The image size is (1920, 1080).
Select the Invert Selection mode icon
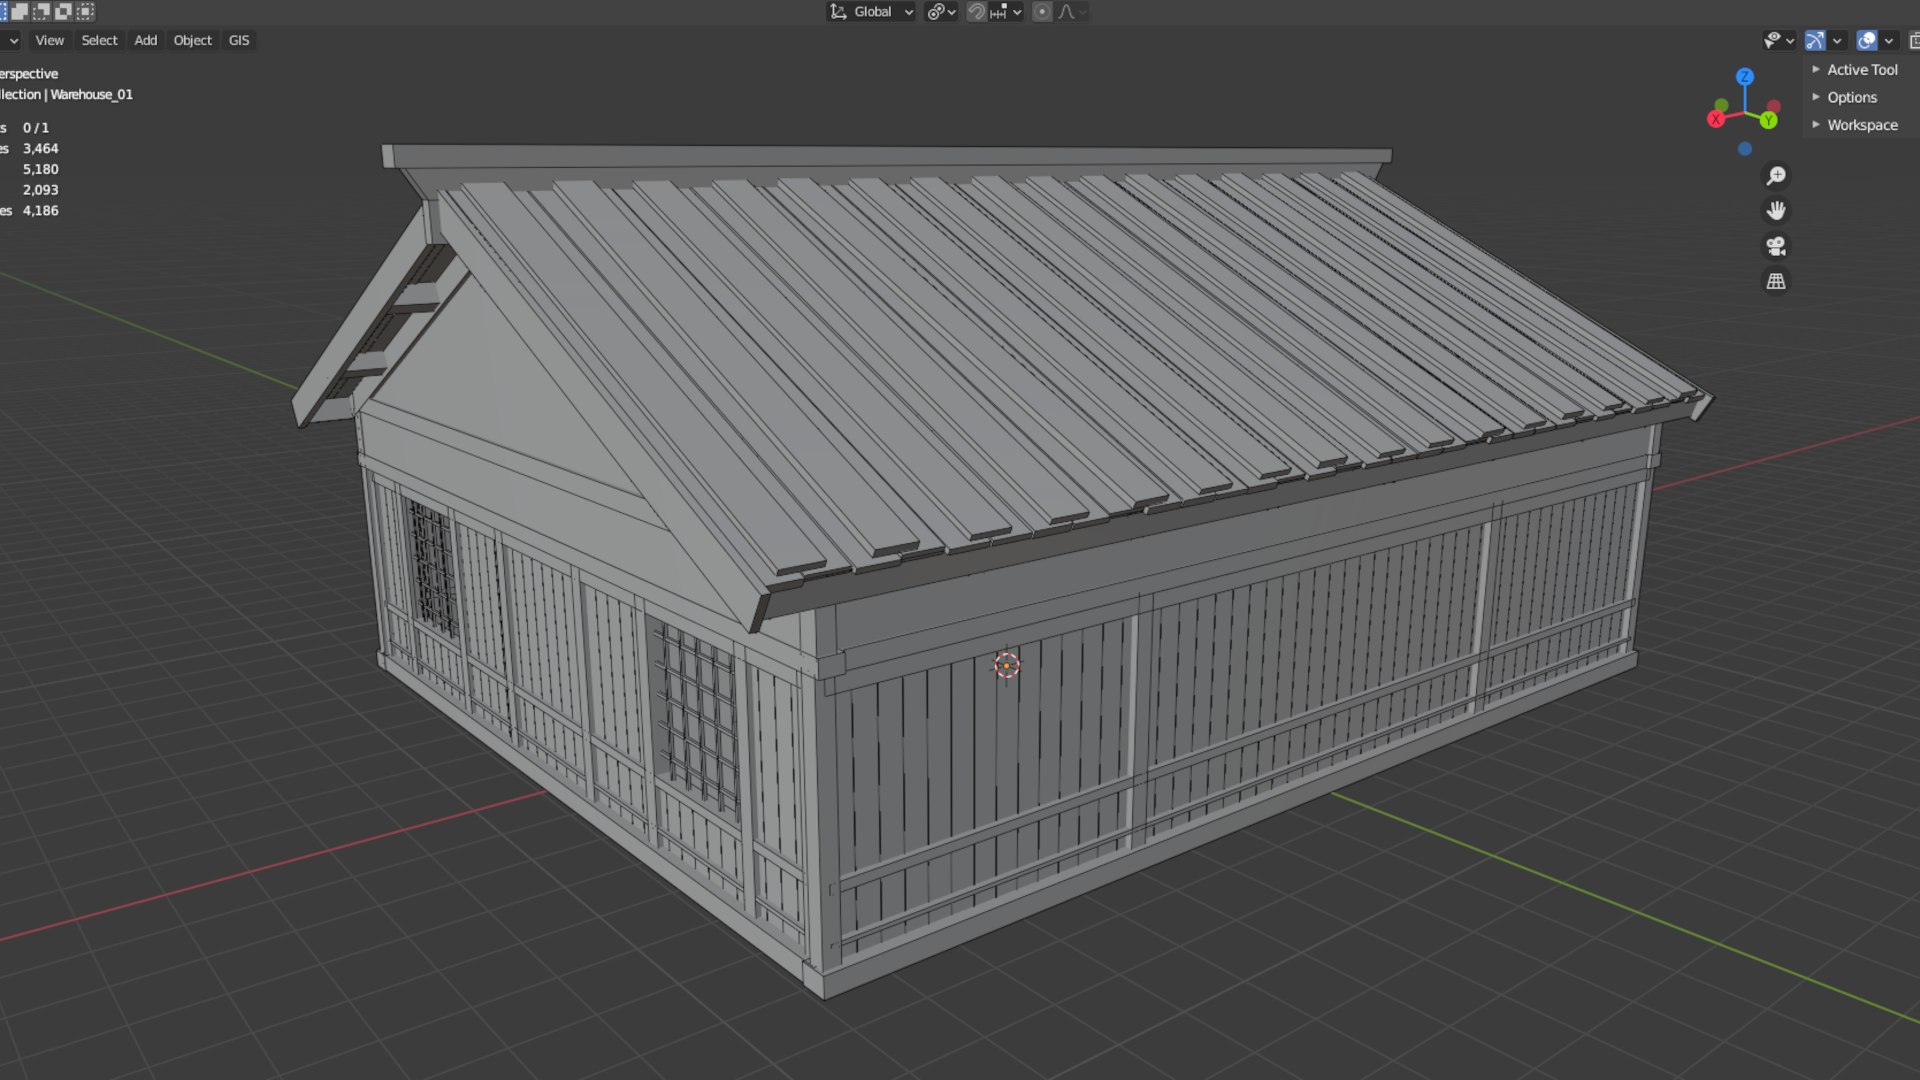pyautogui.click(x=63, y=12)
